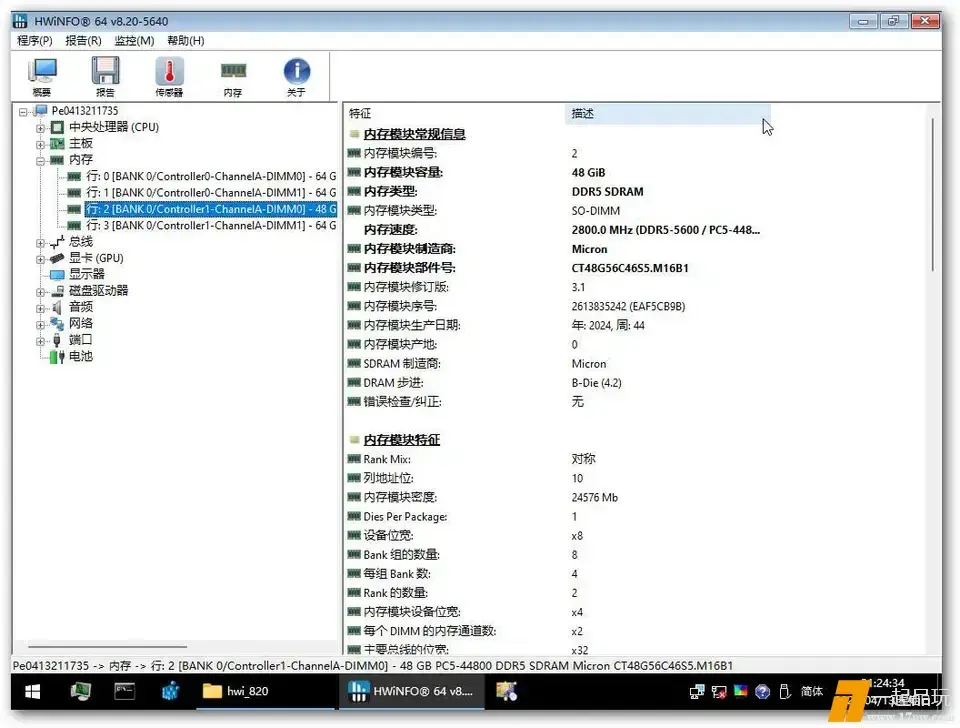The width and height of the screenshot is (960, 728).
Task: Click the 24576 Mb density value
Action: 594,497
